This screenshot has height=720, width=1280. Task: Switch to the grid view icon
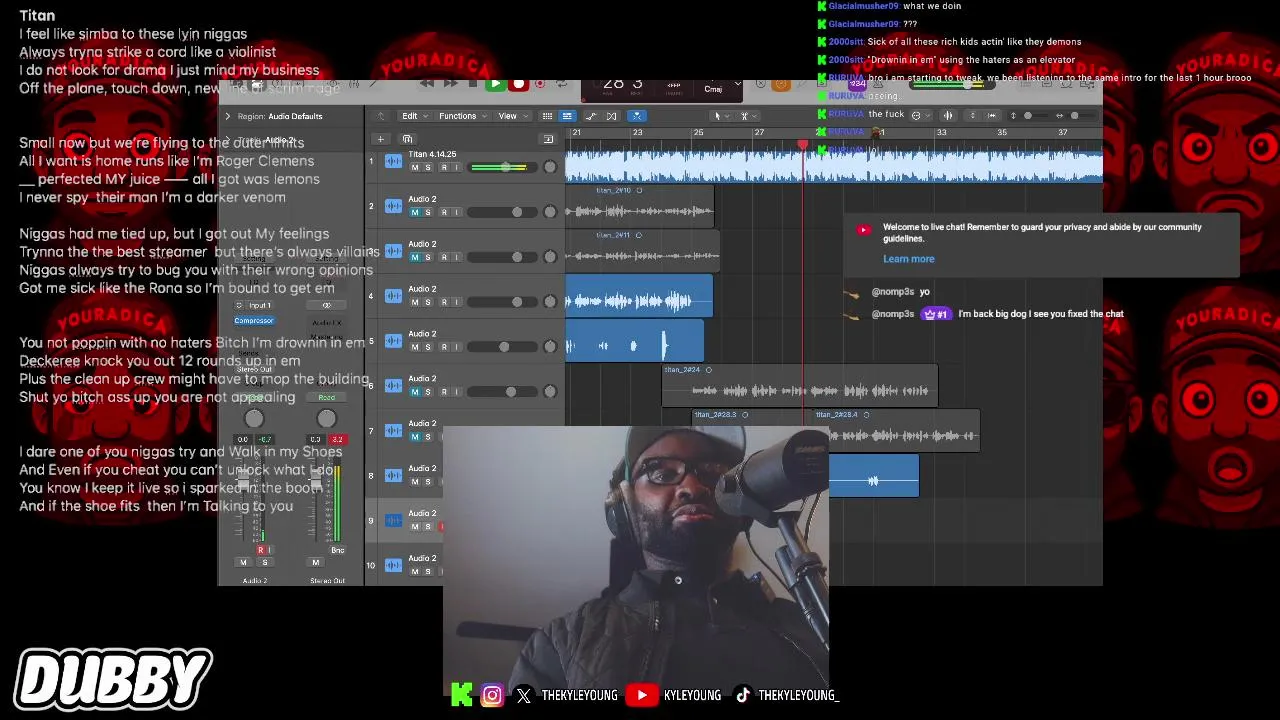pyautogui.click(x=547, y=116)
